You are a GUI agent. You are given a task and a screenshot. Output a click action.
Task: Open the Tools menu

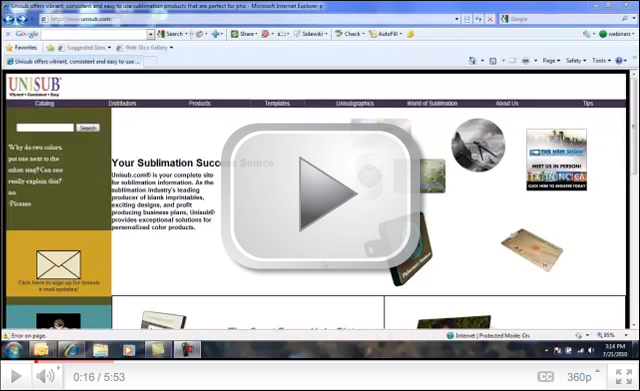(601, 60)
